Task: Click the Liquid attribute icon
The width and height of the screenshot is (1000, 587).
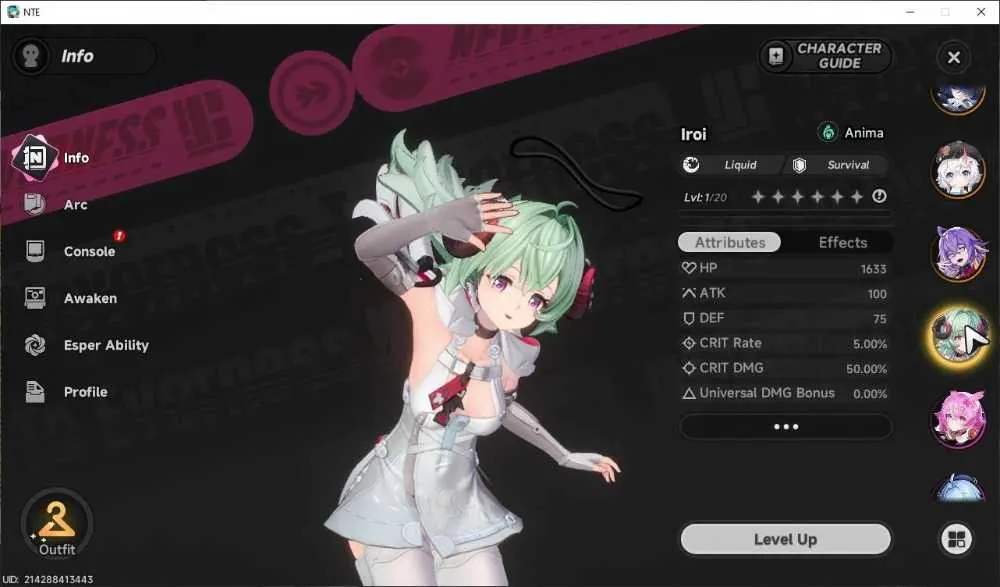Action: [691, 165]
